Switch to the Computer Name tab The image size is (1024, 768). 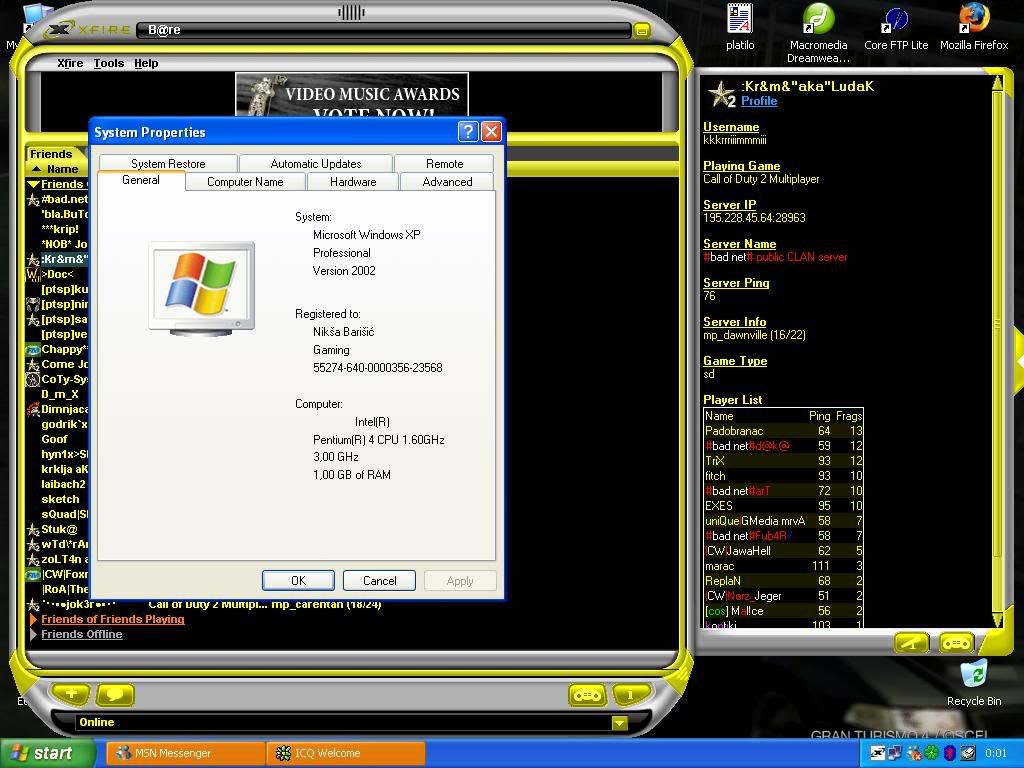(x=245, y=182)
